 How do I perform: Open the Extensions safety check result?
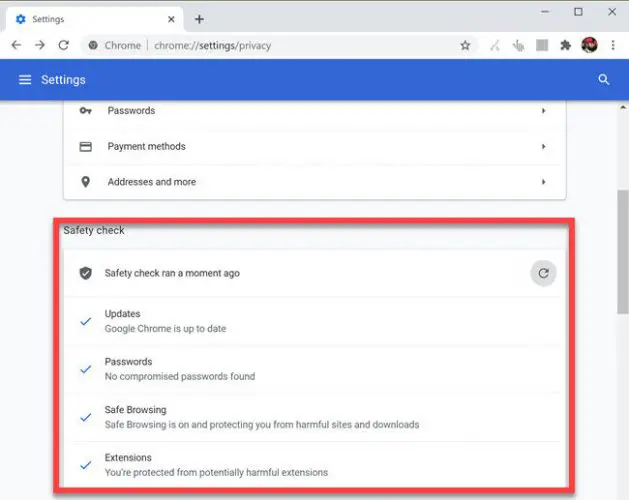[314, 465]
